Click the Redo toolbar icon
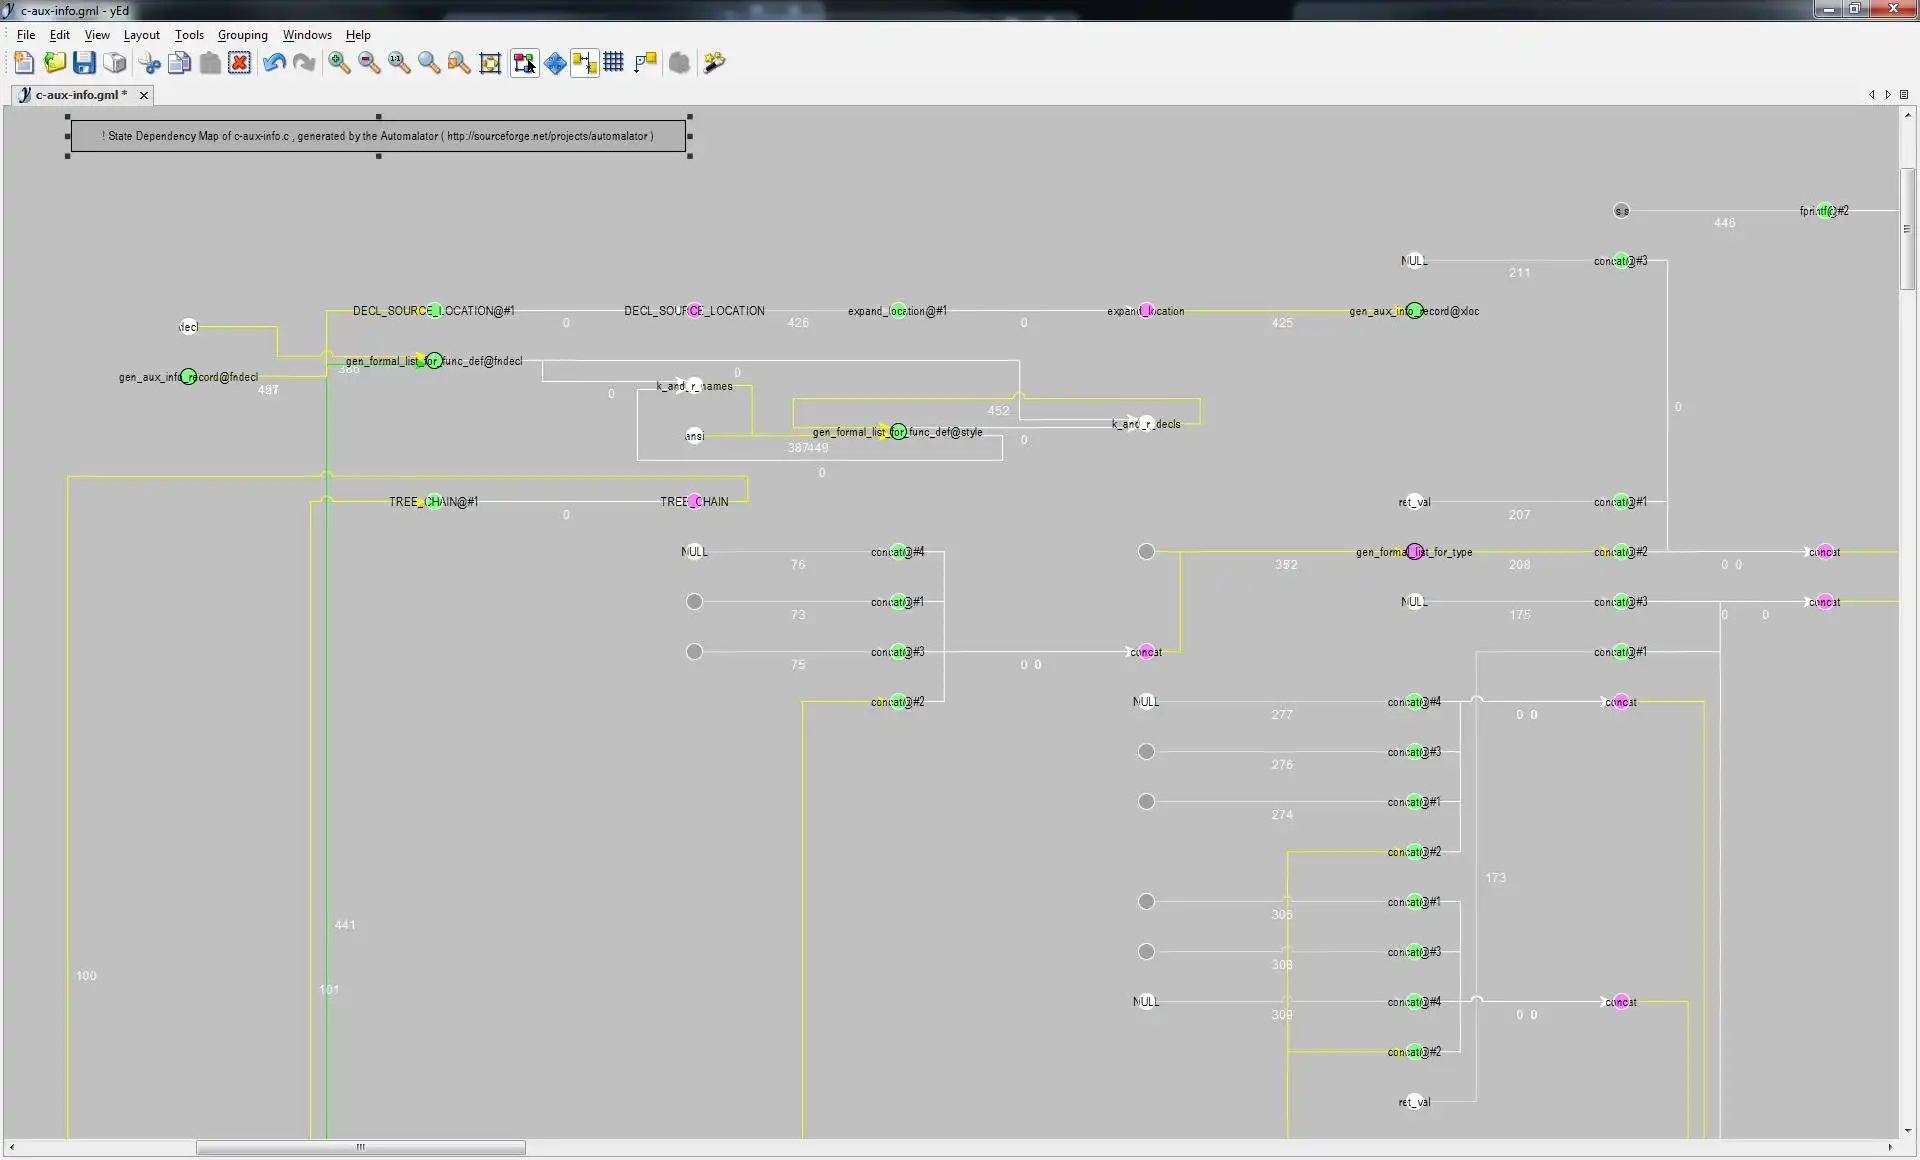The height and width of the screenshot is (1160, 1920). coord(303,62)
